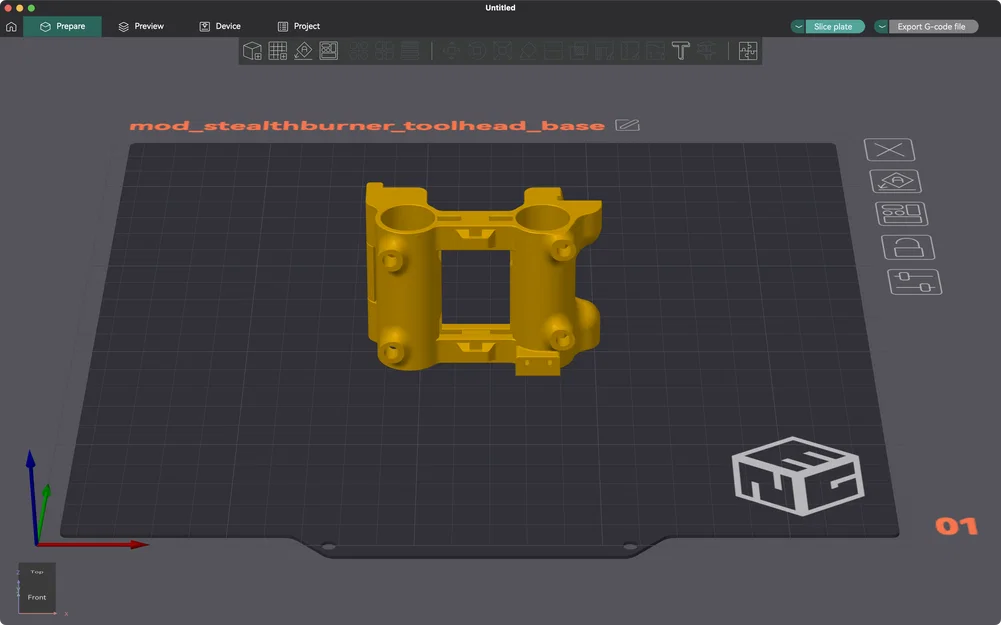
Task: Add another build plate
Action: click(277, 50)
